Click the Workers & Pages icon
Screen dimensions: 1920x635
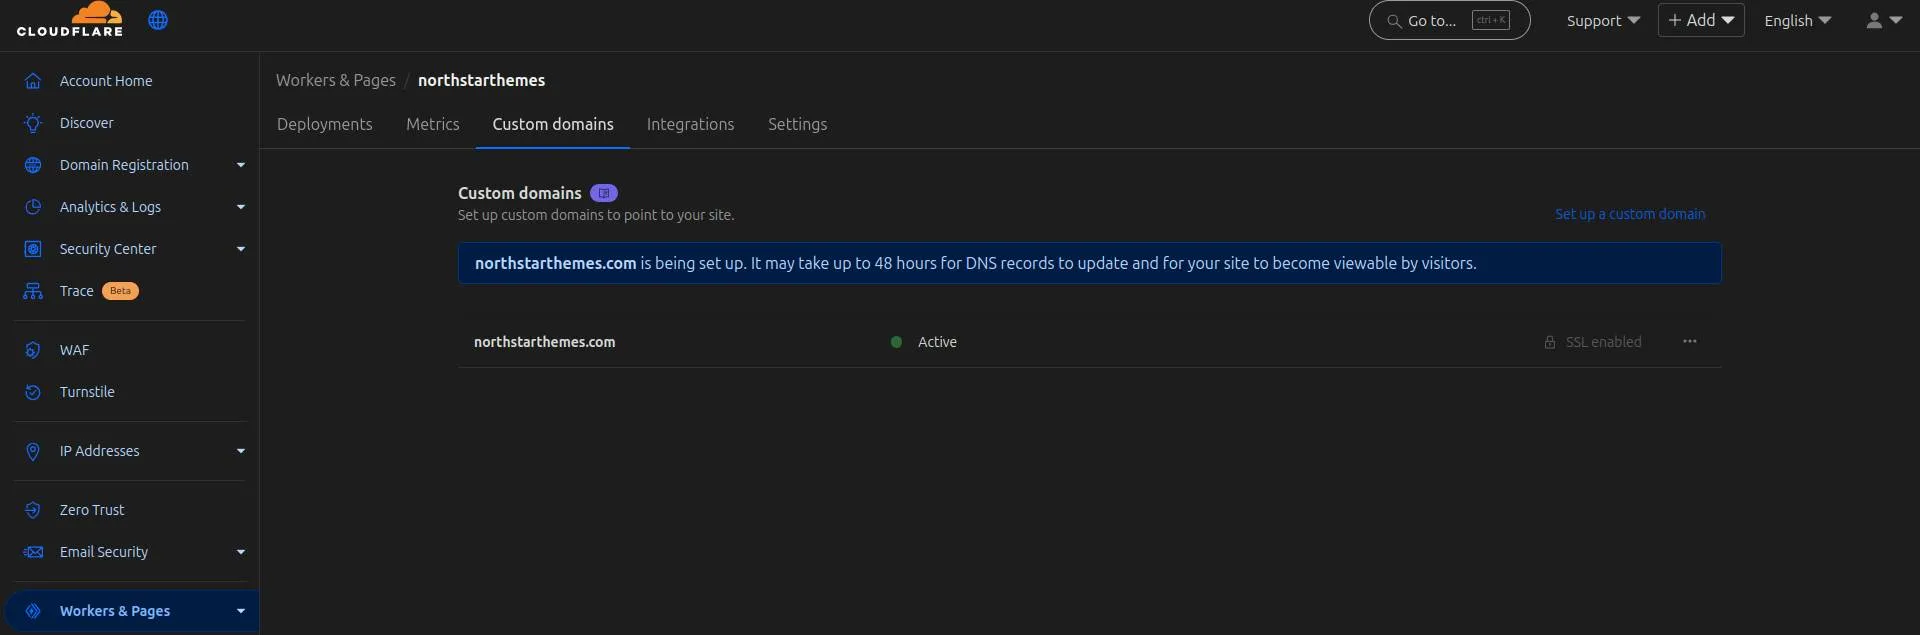click(x=33, y=611)
